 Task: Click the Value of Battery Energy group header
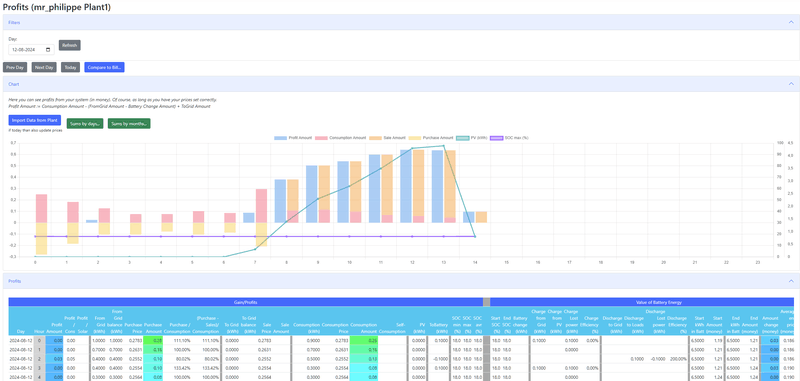point(642,302)
